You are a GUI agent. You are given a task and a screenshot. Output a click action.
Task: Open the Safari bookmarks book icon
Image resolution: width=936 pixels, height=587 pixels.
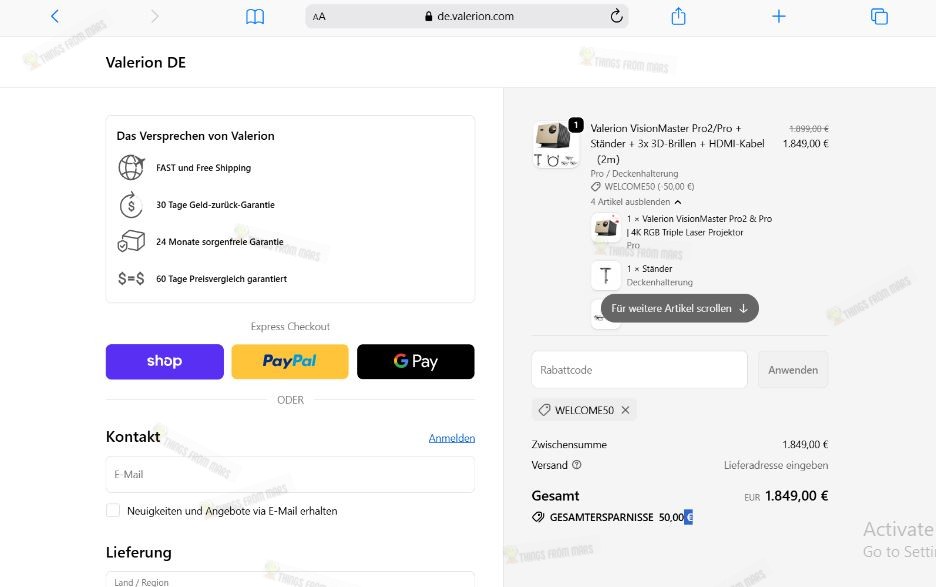[255, 16]
